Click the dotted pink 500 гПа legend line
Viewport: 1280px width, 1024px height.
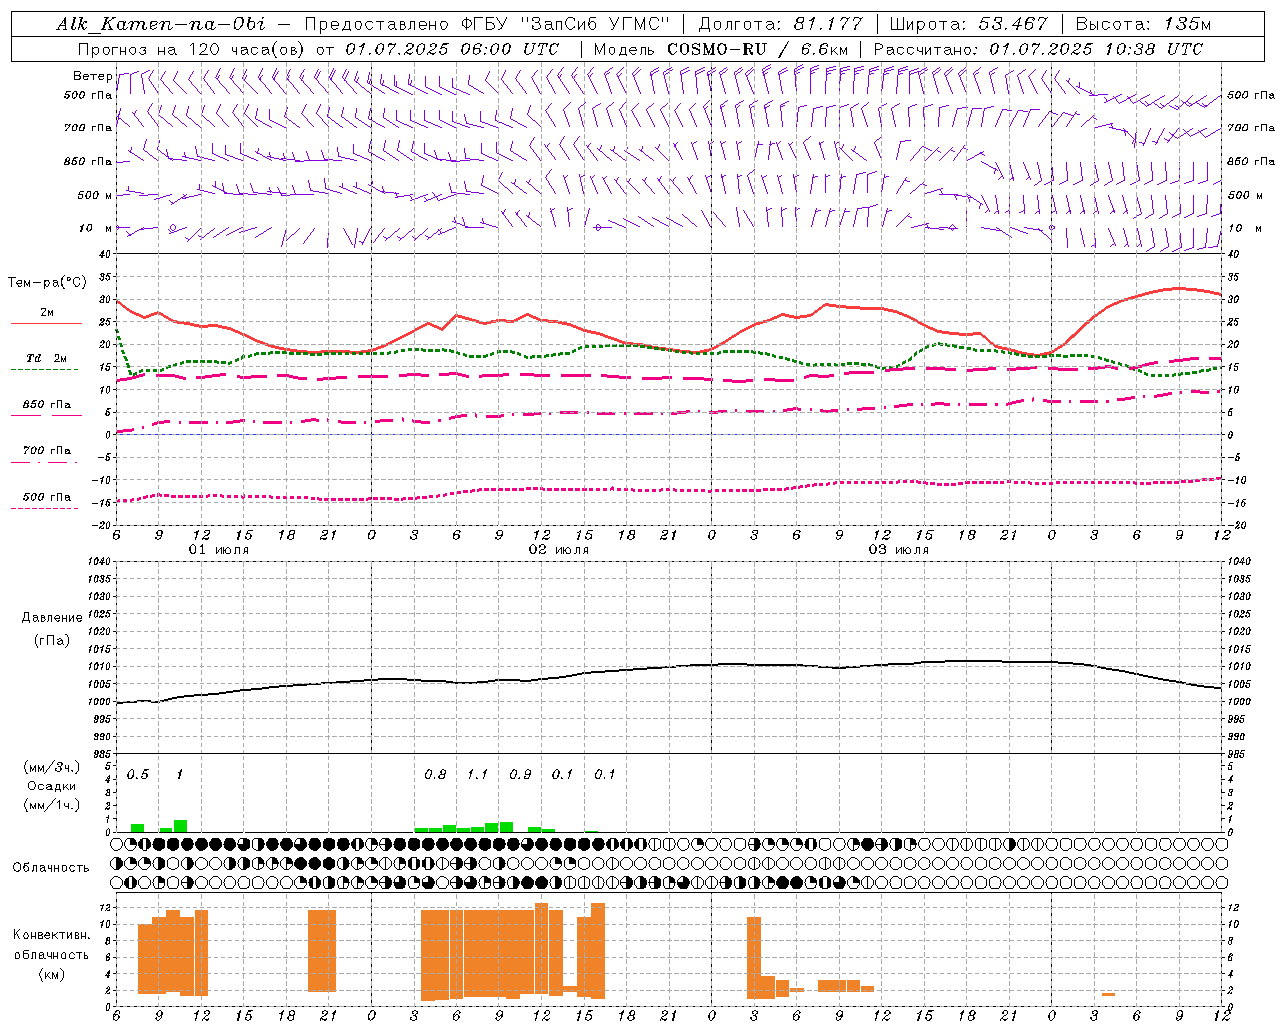click(45, 508)
